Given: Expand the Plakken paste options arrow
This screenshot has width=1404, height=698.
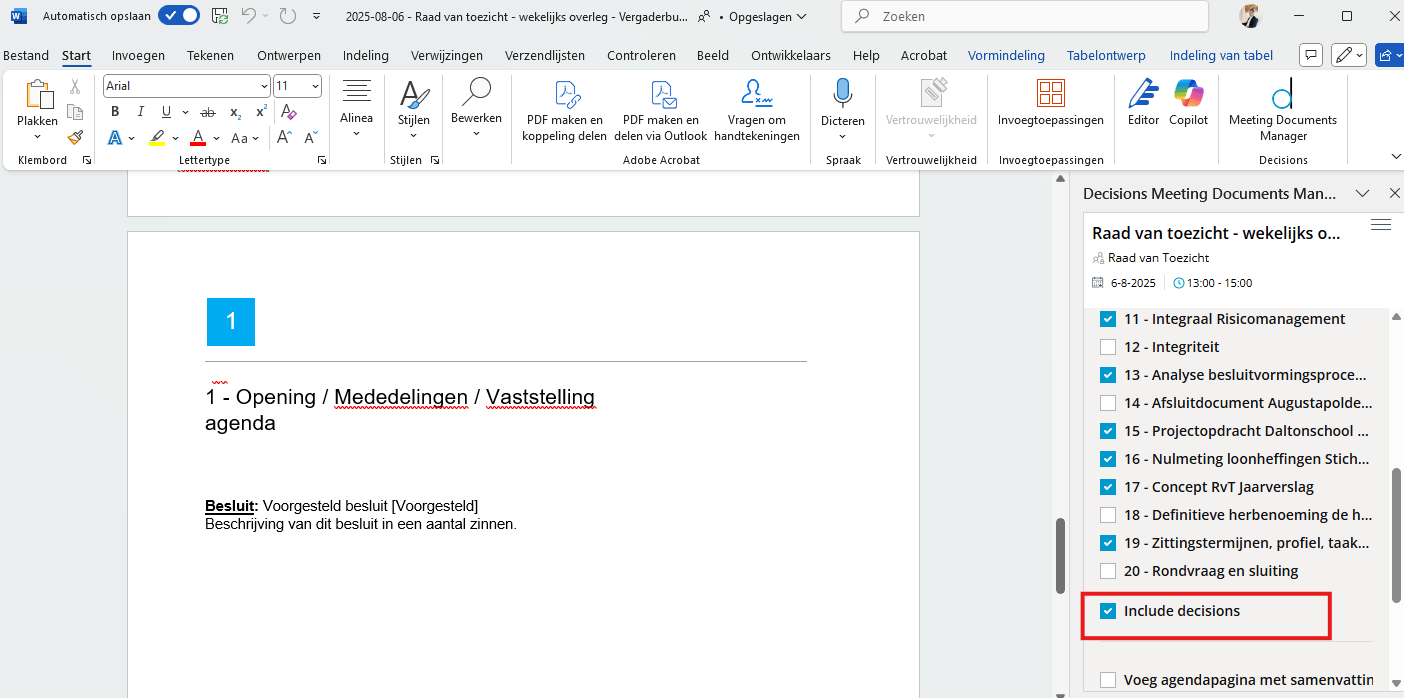Looking at the screenshot, I should (37, 137).
